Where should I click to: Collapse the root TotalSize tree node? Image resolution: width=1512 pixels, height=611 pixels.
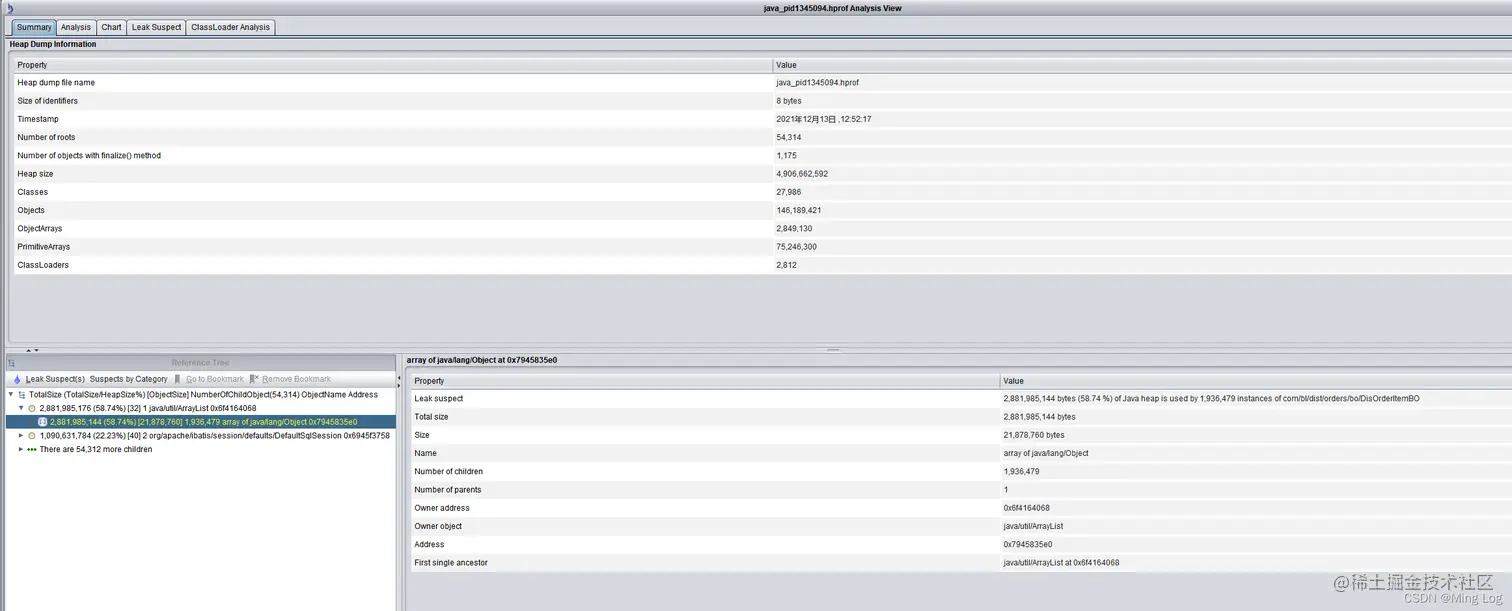point(11,394)
